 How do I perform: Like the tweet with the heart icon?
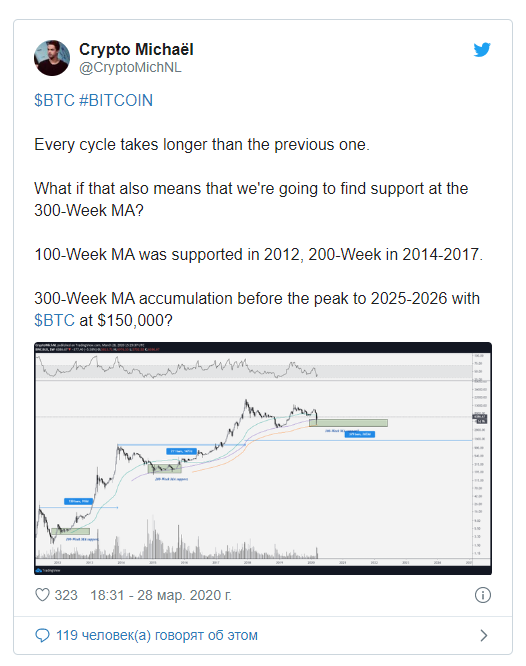(42, 595)
